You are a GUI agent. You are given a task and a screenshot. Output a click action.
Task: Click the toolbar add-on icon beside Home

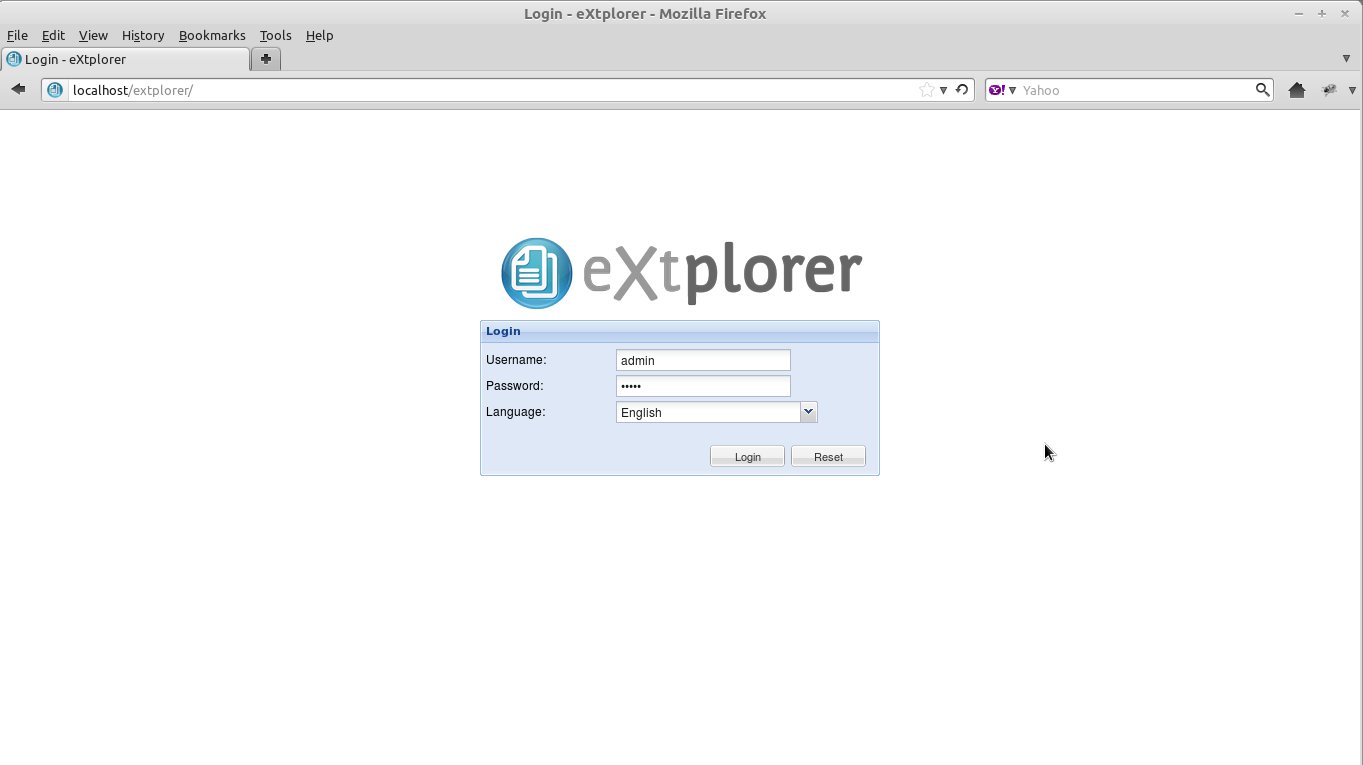(x=1329, y=90)
